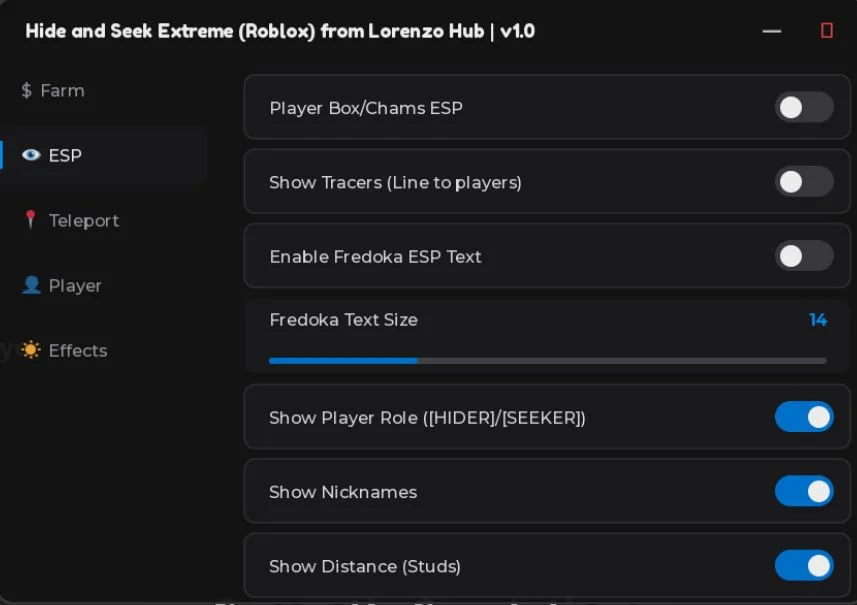Viewport: 857px width, 605px height.
Task: Disable Show Player Role toggle
Action: [x=804, y=417]
